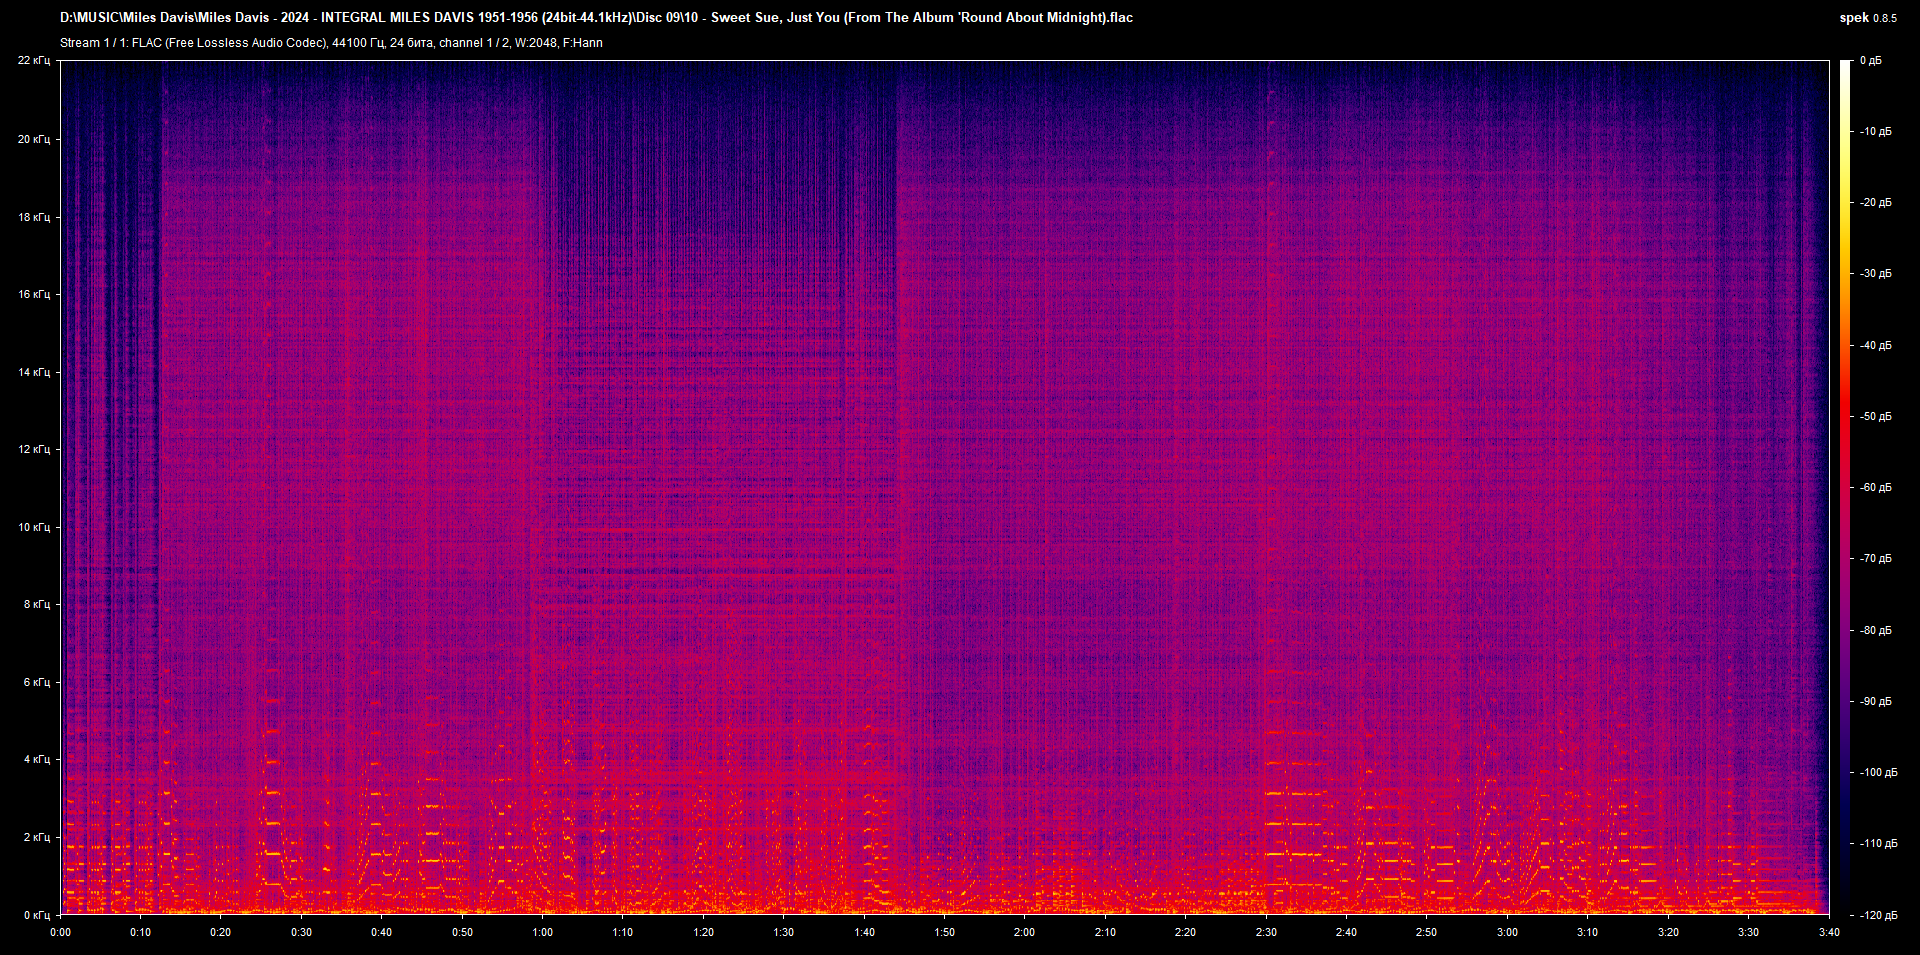Click the -70 дБ color scale label
1920x955 pixels.
(1876, 558)
